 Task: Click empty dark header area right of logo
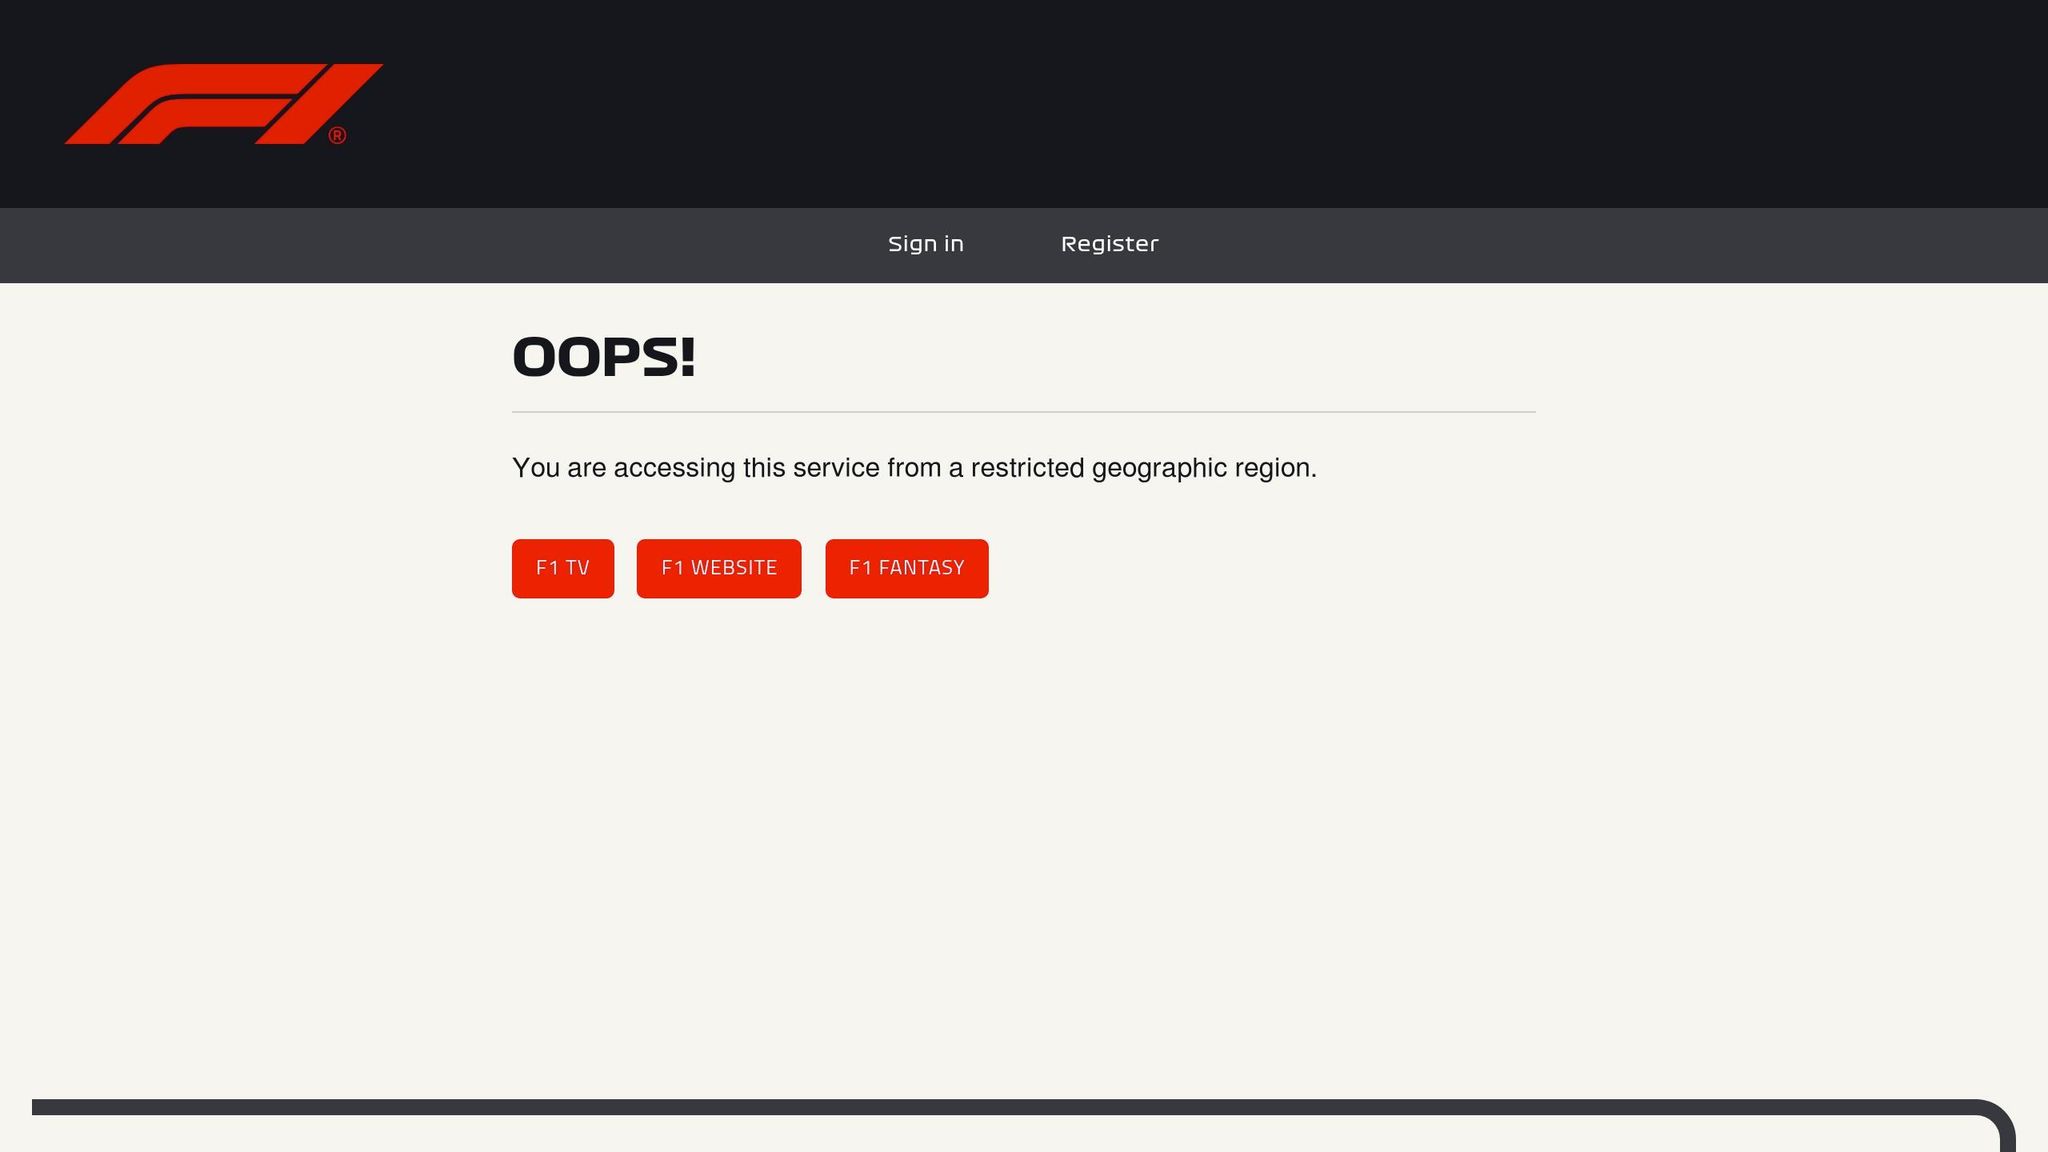coord(1200,104)
